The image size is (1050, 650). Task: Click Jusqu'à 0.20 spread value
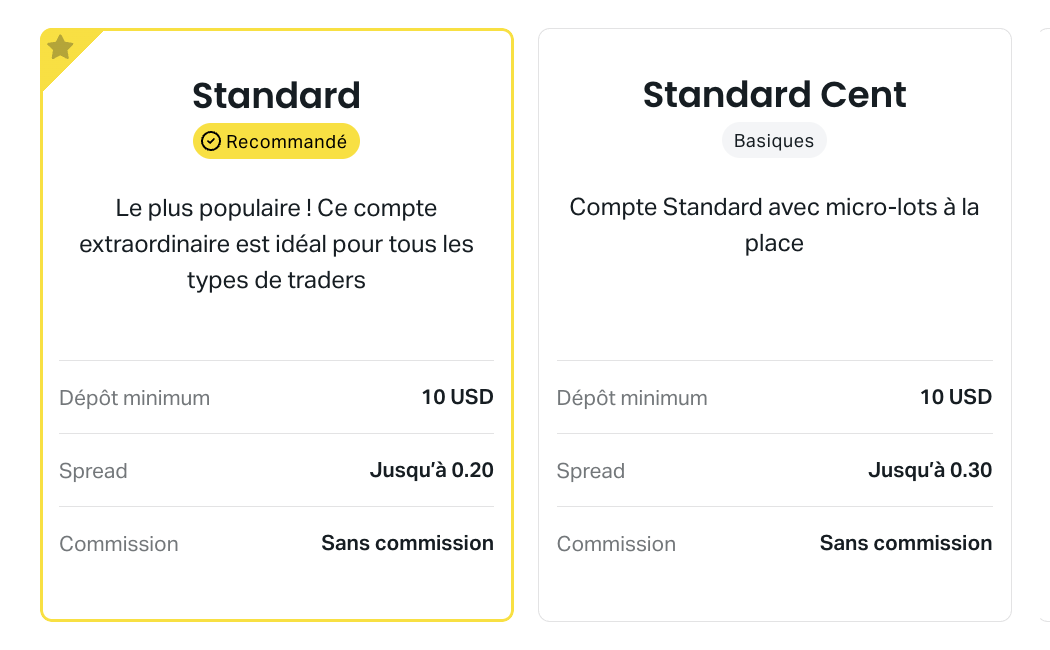(x=432, y=470)
